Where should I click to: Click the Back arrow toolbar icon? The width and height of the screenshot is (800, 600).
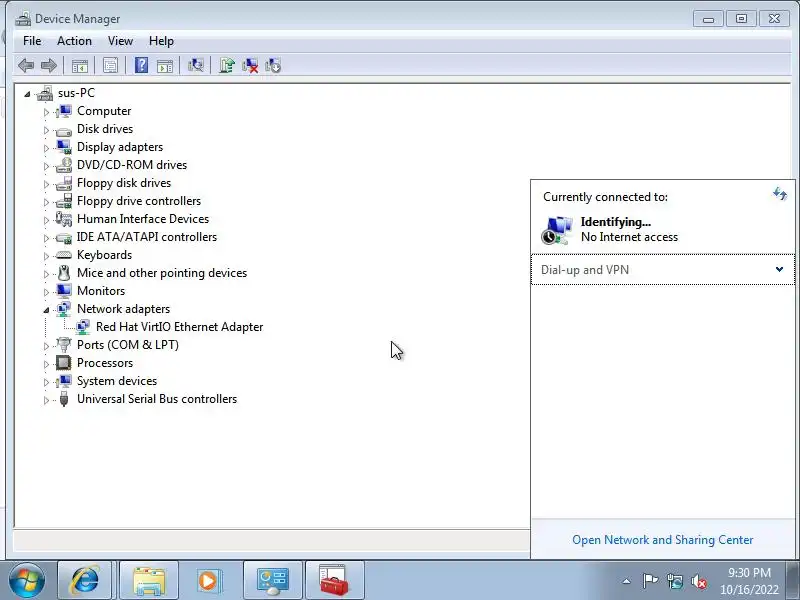click(x=26, y=65)
